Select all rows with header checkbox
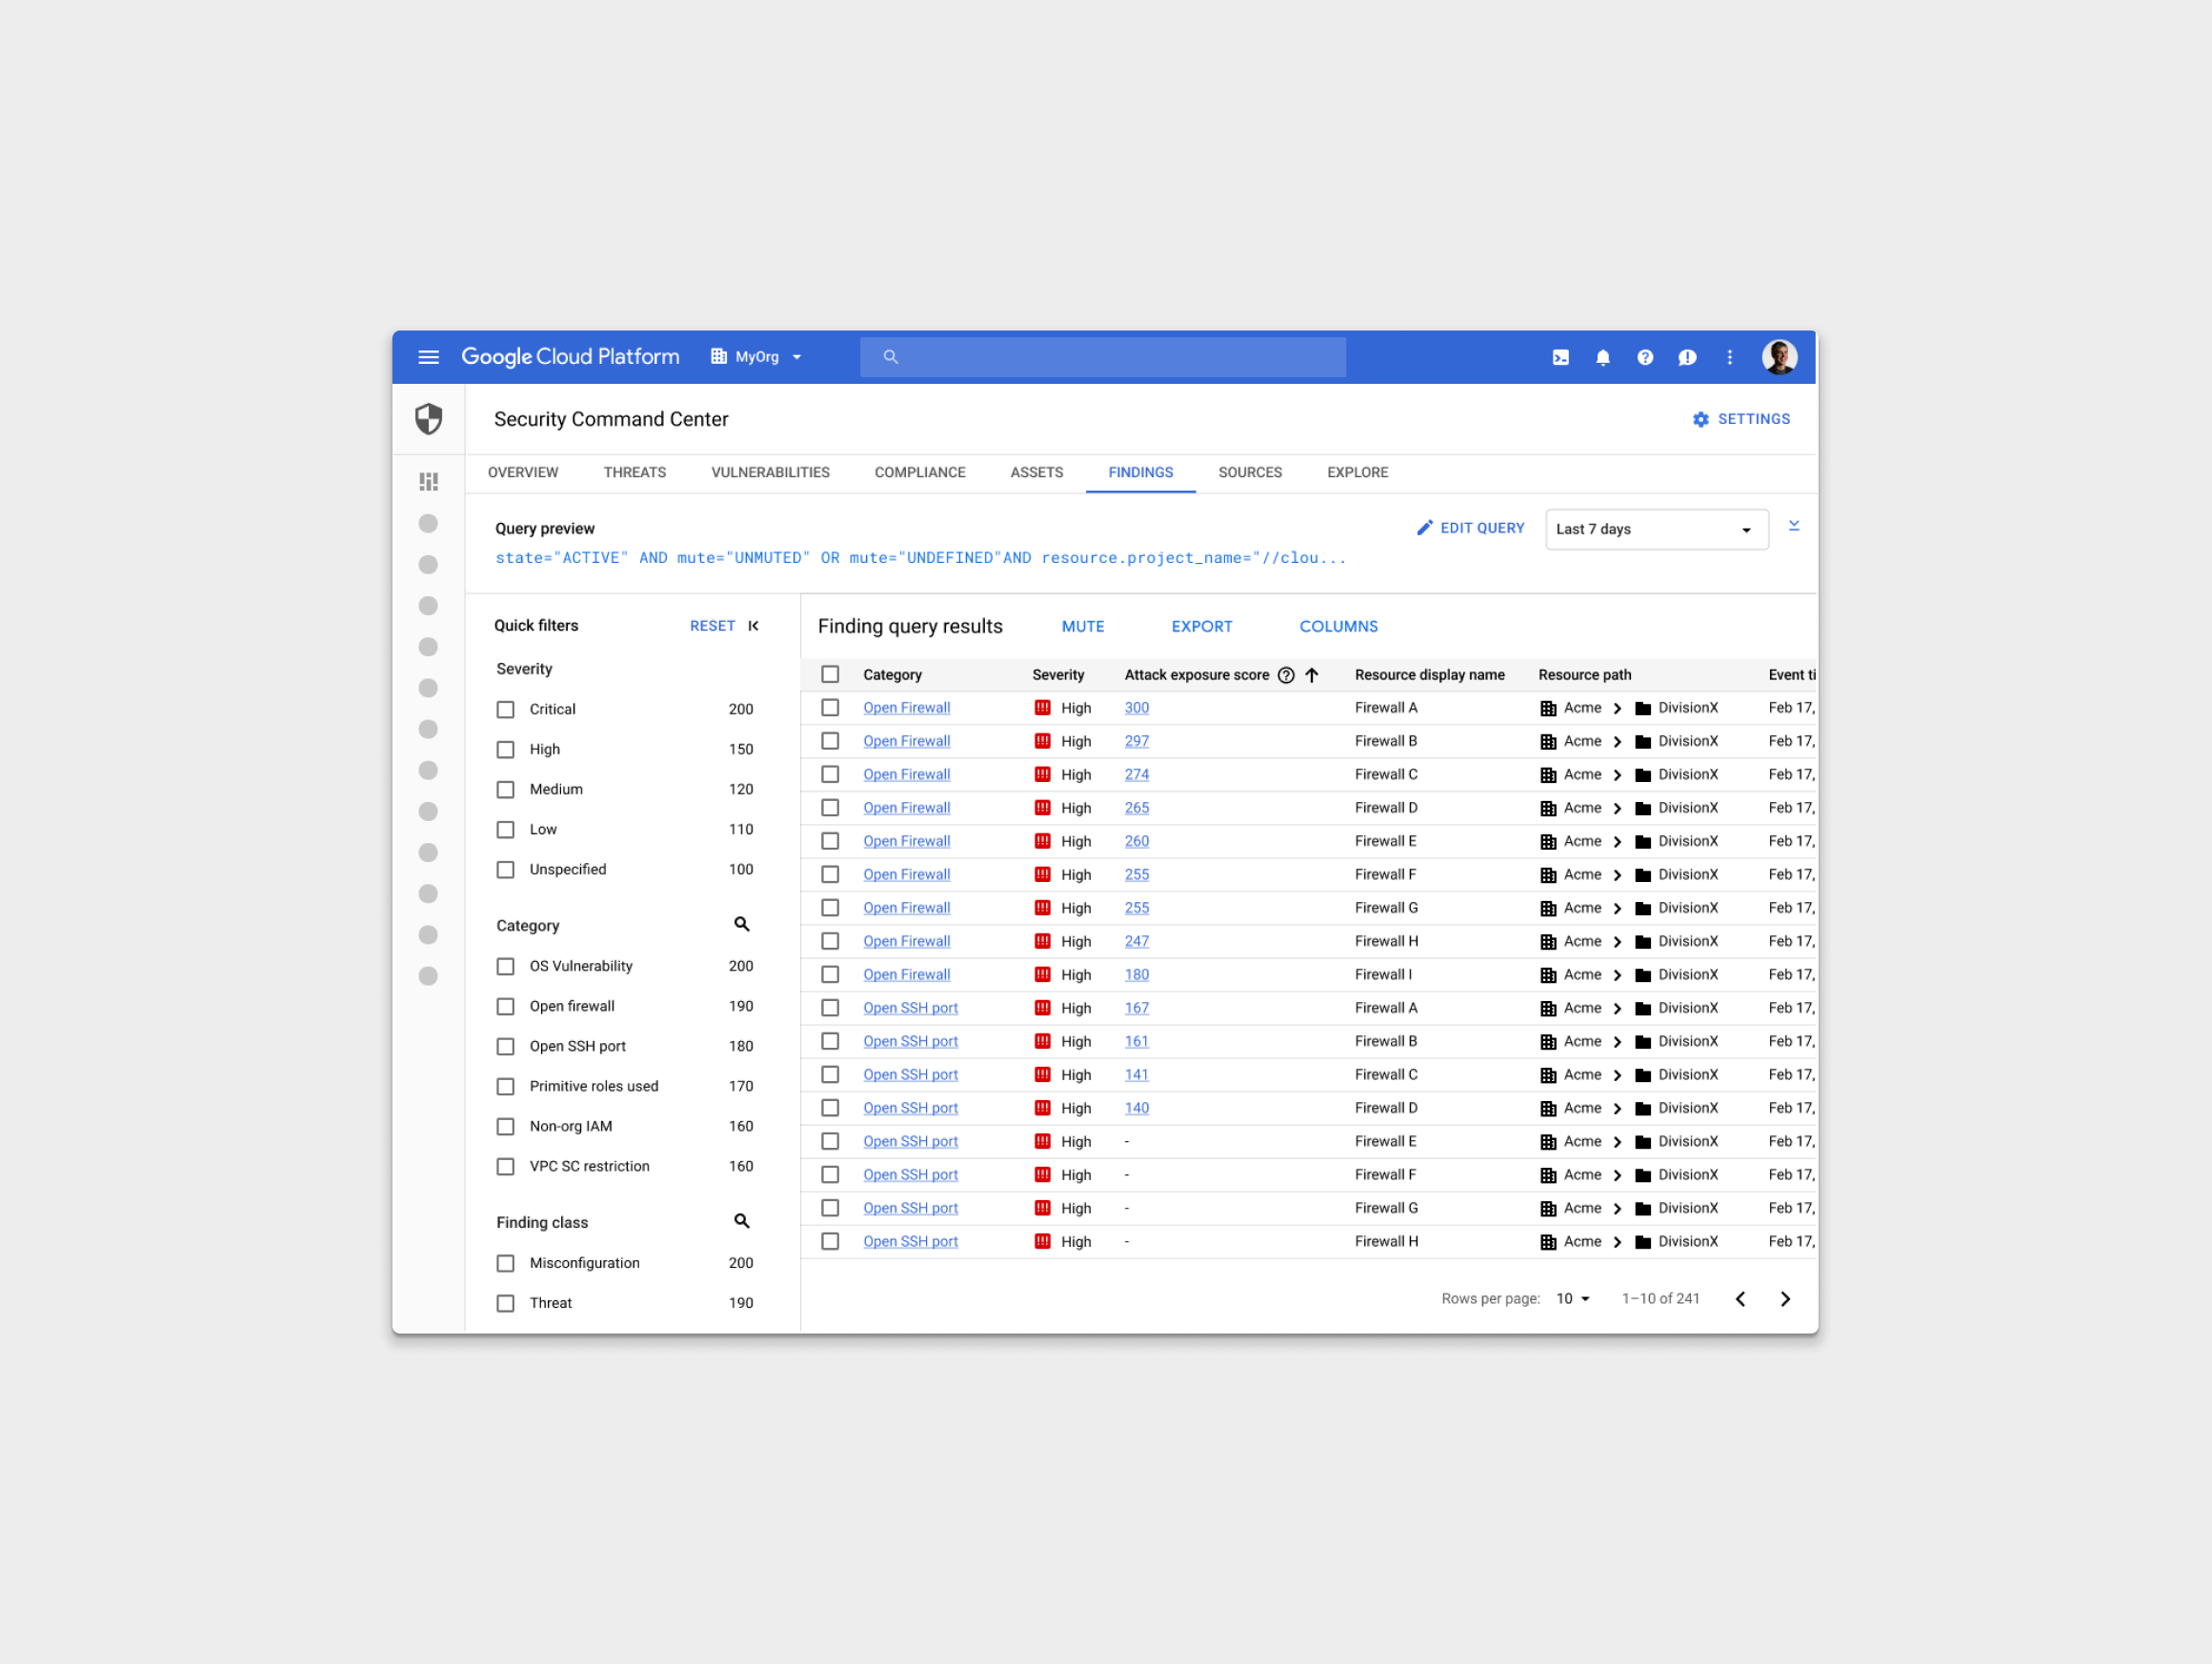Image resolution: width=2212 pixels, height=1664 pixels. [830, 675]
